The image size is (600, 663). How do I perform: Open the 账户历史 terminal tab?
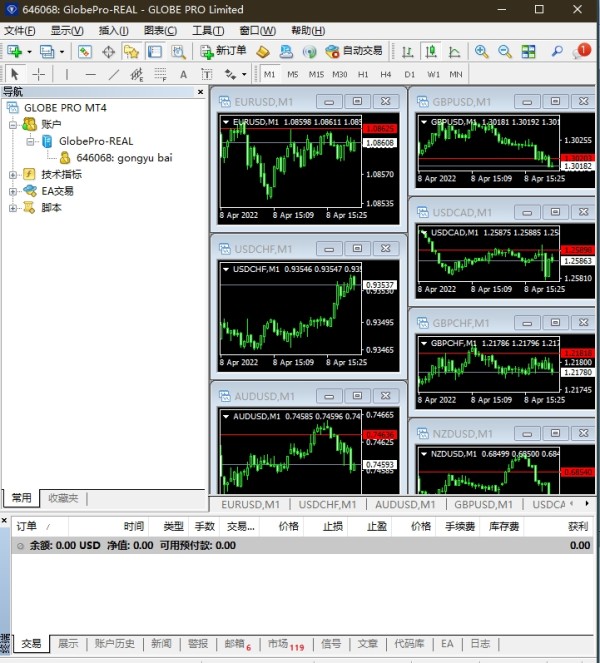tap(114, 644)
